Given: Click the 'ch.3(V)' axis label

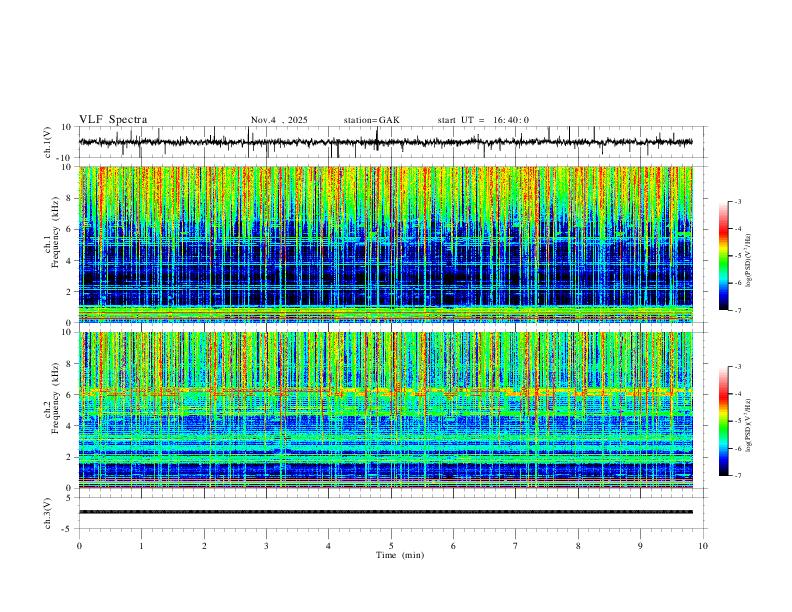Looking at the screenshot, I should pos(47,513).
